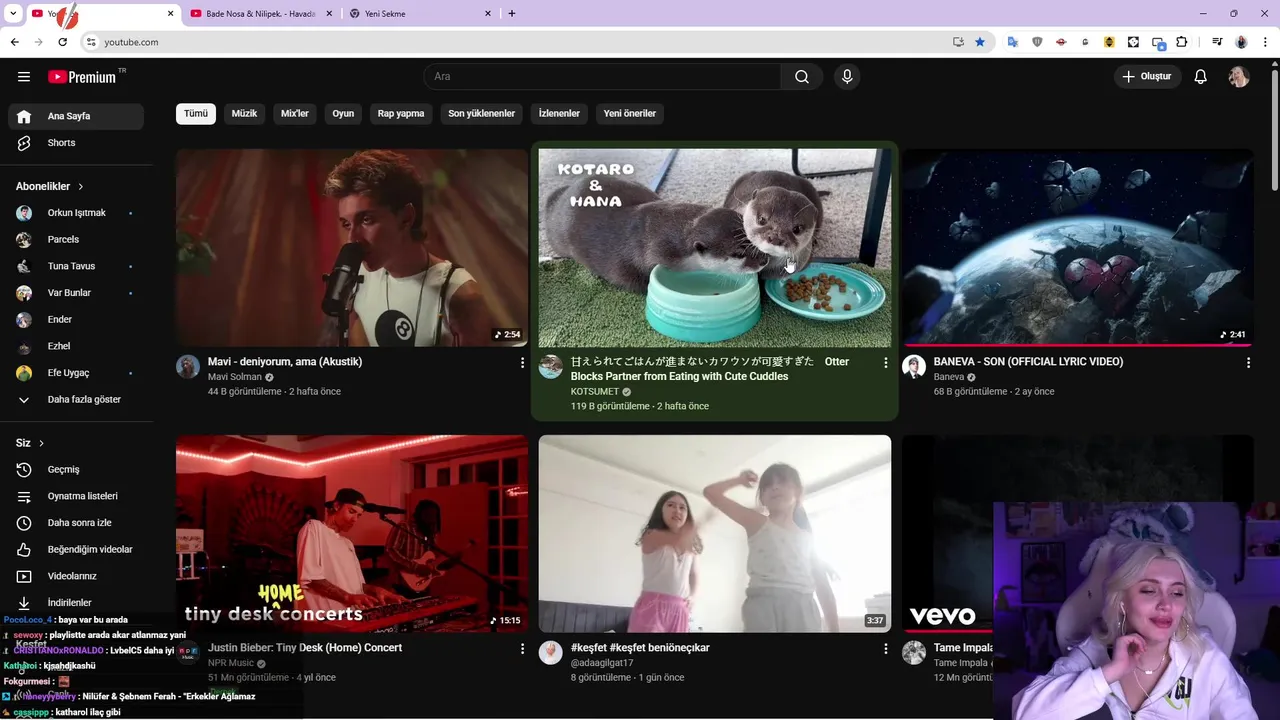The height and width of the screenshot is (720, 1280).
Task: Open Ender subscription channel
Action: click(x=76, y=319)
